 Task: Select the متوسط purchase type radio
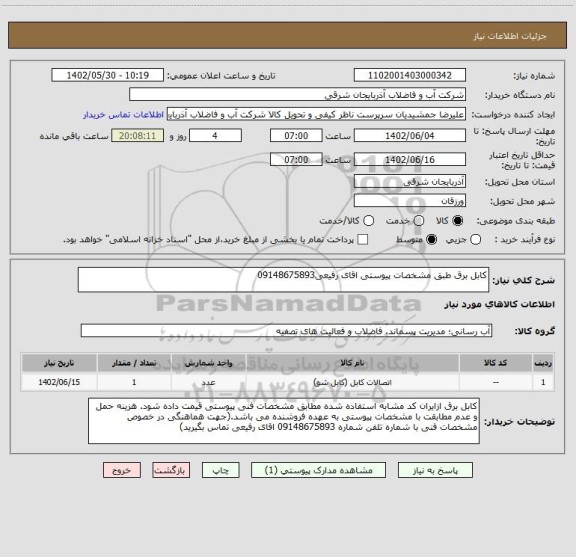pyautogui.click(x=431, y=240)
